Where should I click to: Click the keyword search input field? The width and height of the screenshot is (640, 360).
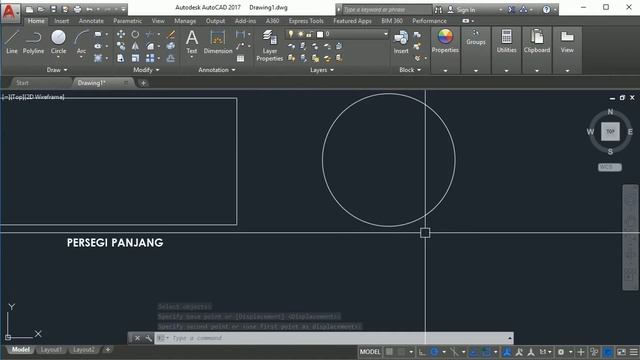pos(387,9)
